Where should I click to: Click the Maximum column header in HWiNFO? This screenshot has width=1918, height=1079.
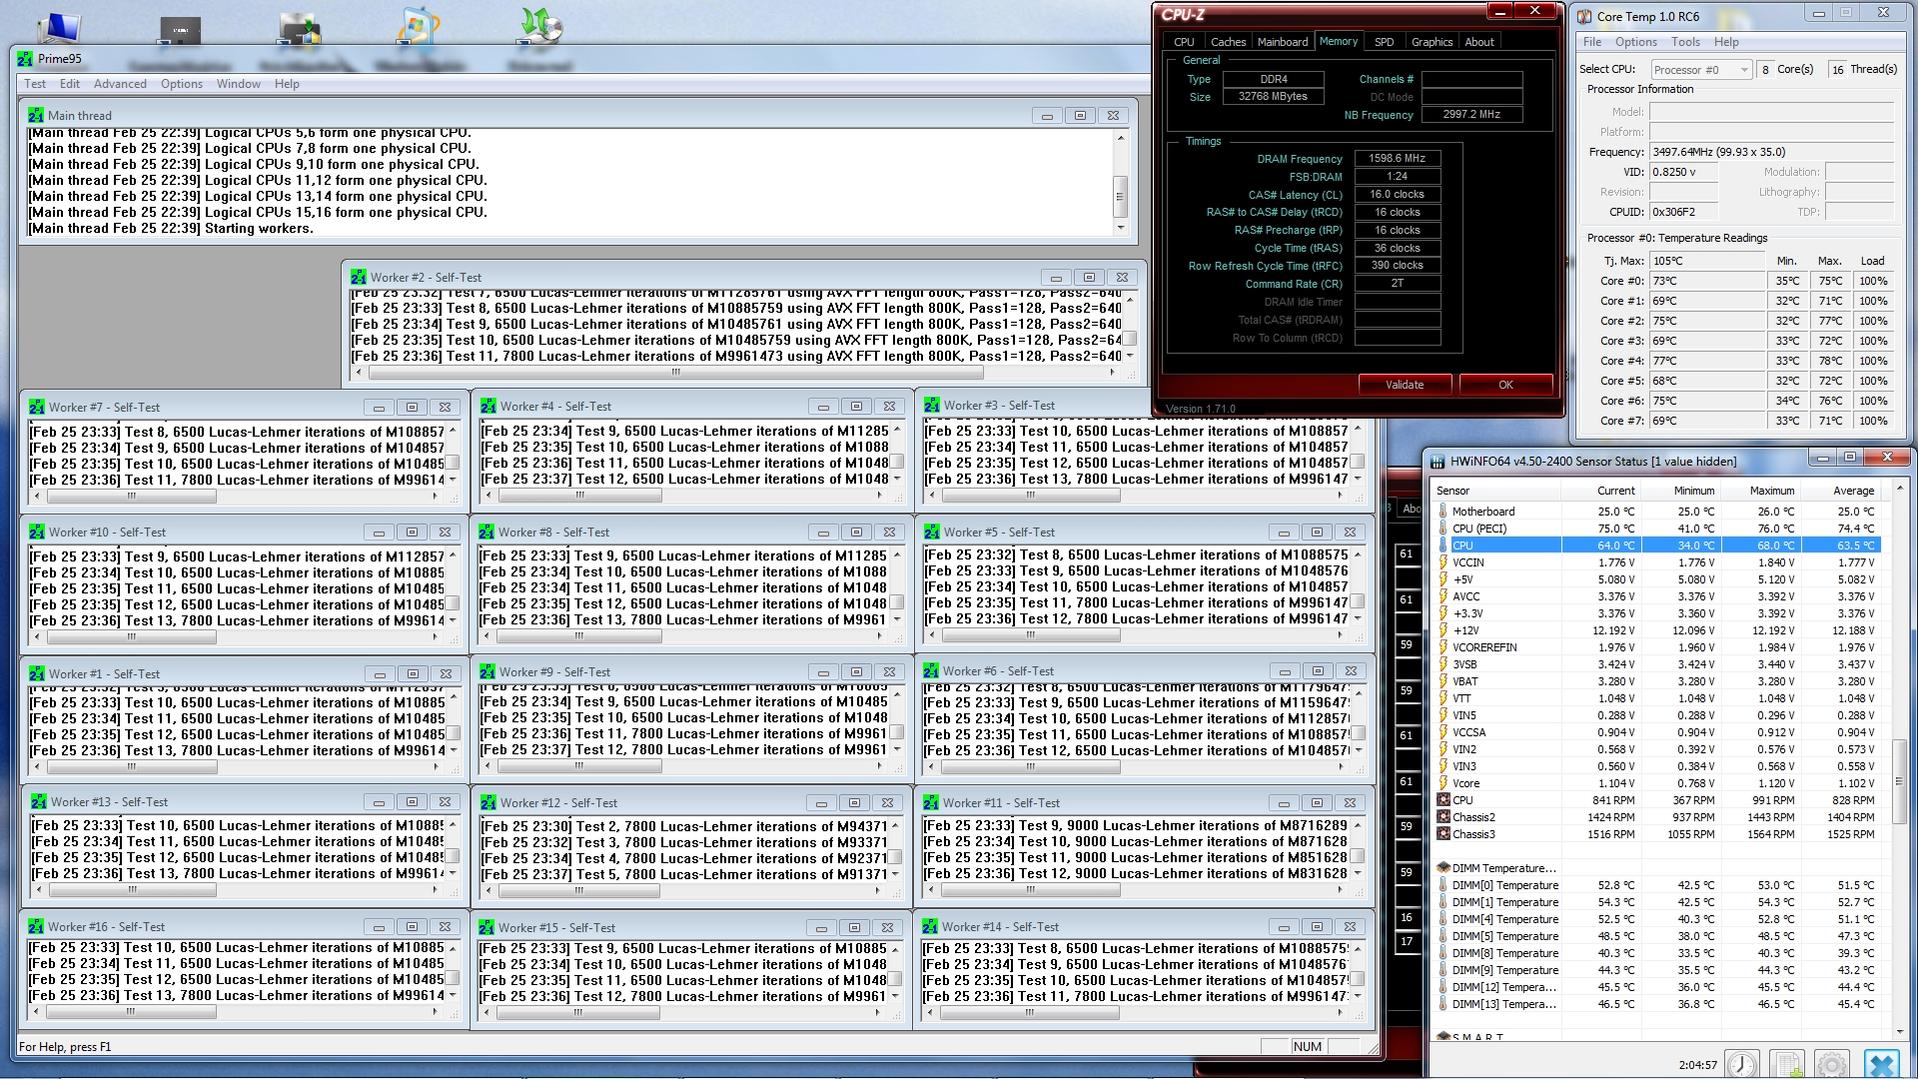[x=1761, y=491]
